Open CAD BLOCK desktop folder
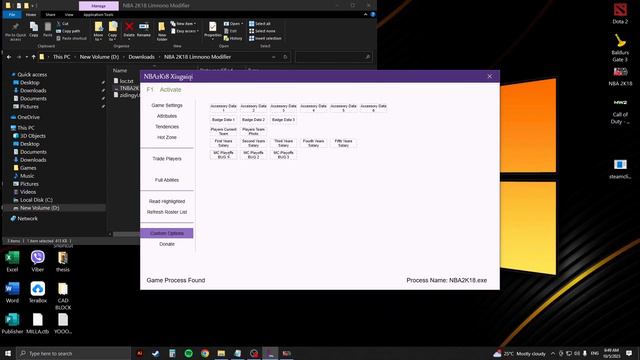This screenshot has width=640, height=360. pyautogui.click(x=63, y=296)
